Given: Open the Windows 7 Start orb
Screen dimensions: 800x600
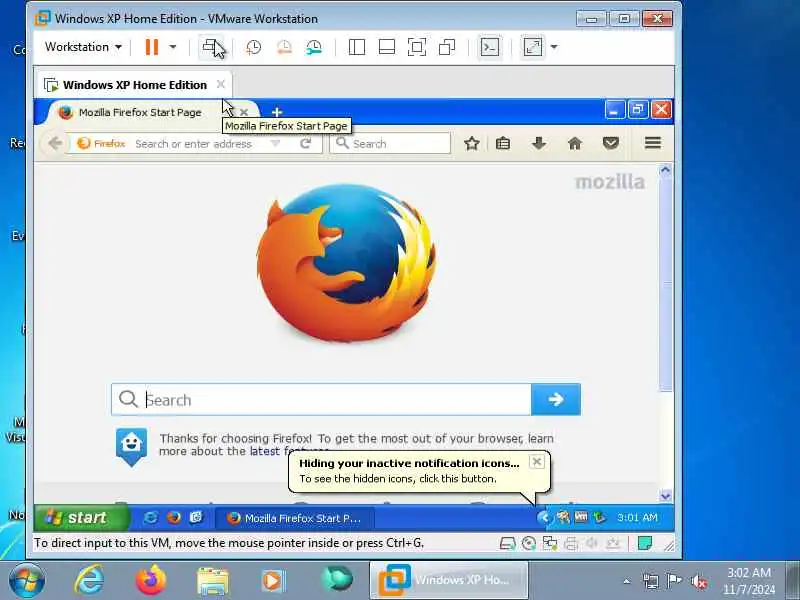Looking at the screenshot, I should coord(27,581).
